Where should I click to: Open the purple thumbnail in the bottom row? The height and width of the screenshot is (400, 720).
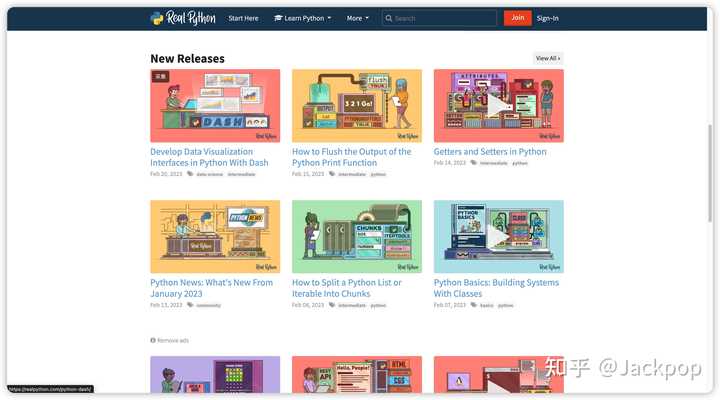pos(215,374)
